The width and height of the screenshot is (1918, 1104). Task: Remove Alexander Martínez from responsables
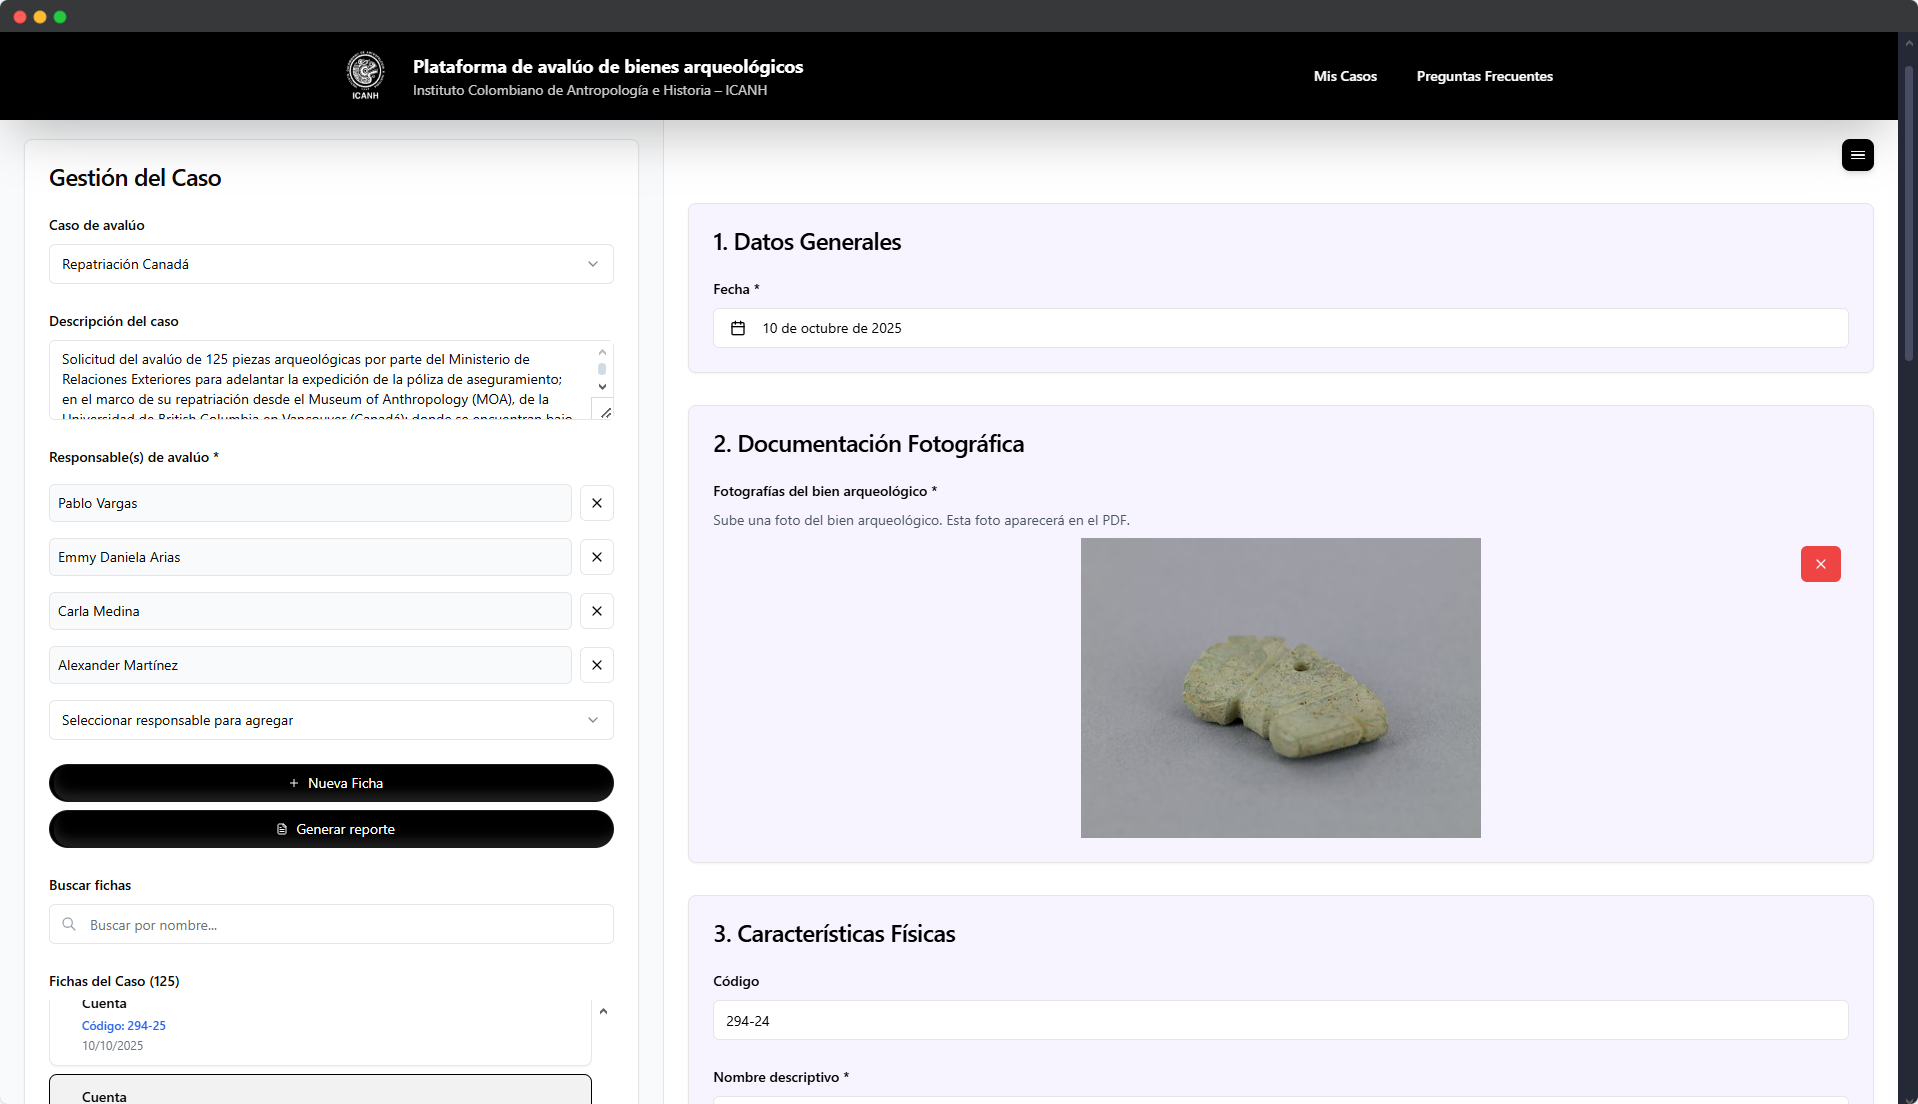click(x=597, y=665)
